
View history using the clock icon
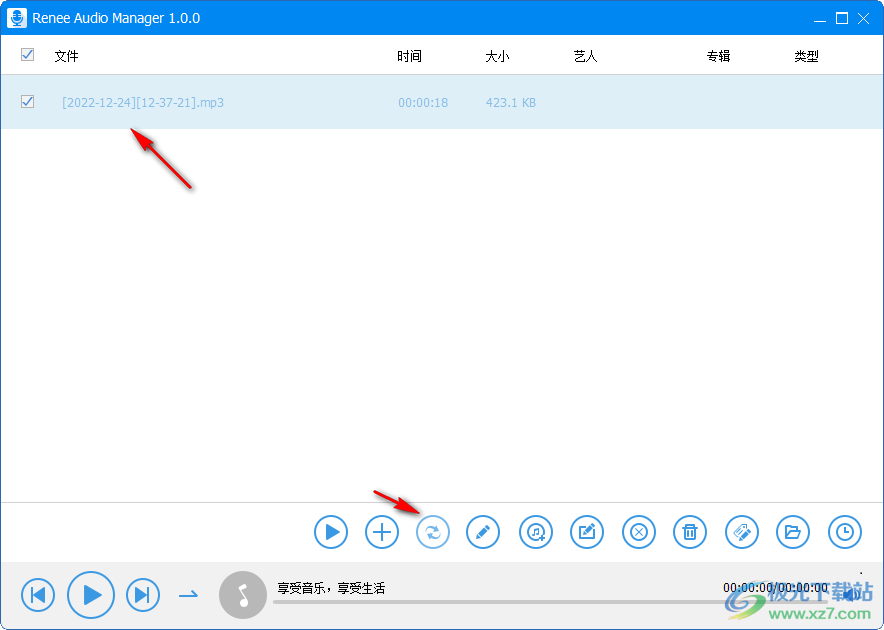coord(845,532)
